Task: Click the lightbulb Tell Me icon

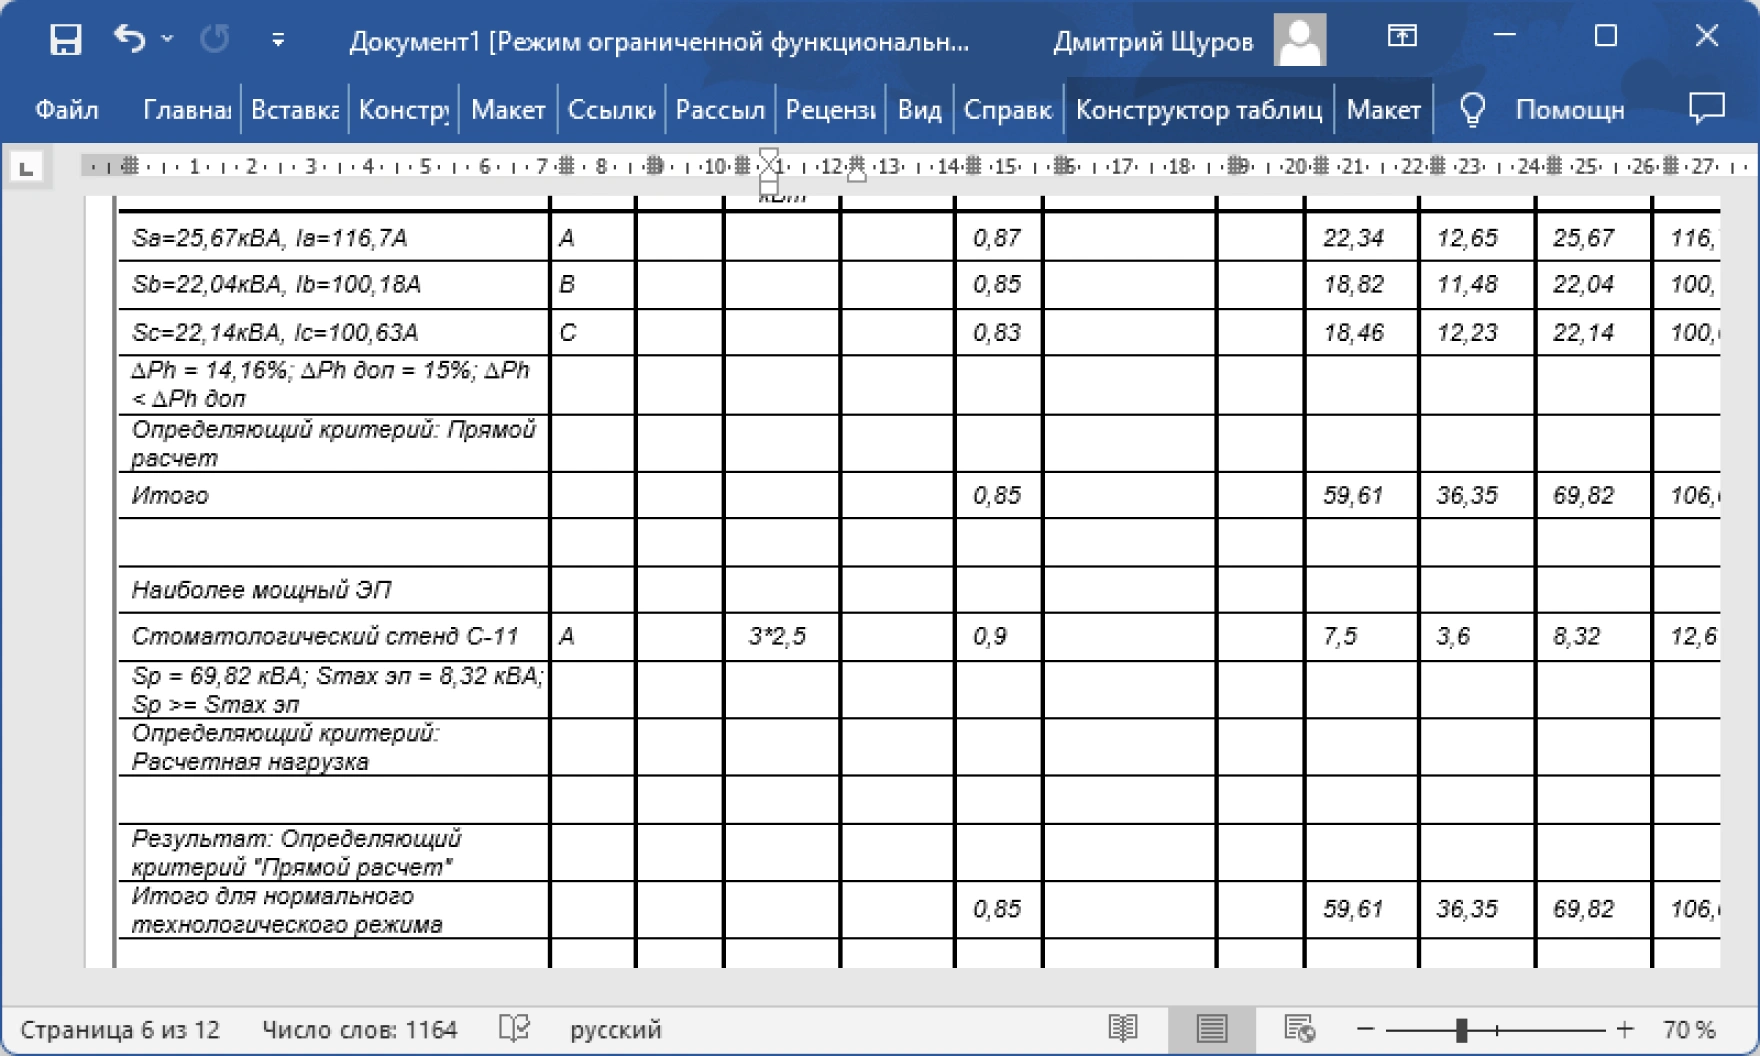Action: point(1472,109)
